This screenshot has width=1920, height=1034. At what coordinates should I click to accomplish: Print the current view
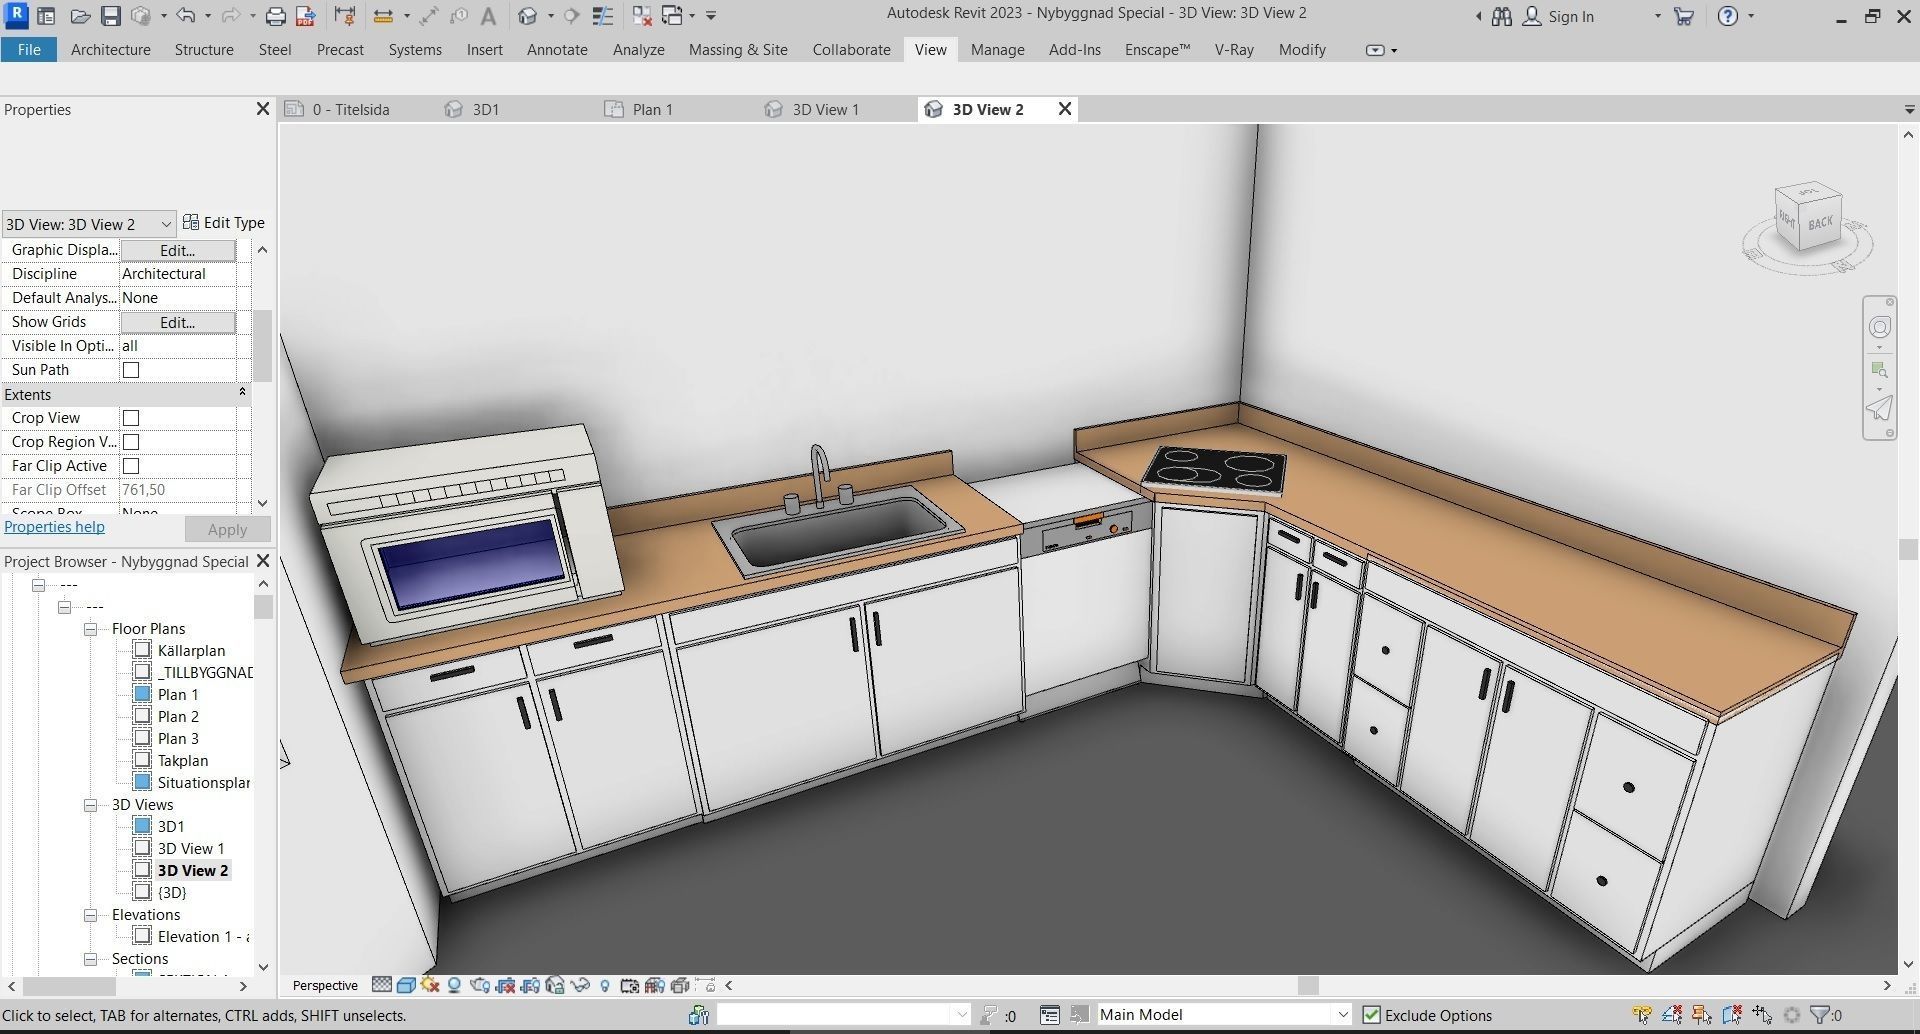[x=276, y=16]
